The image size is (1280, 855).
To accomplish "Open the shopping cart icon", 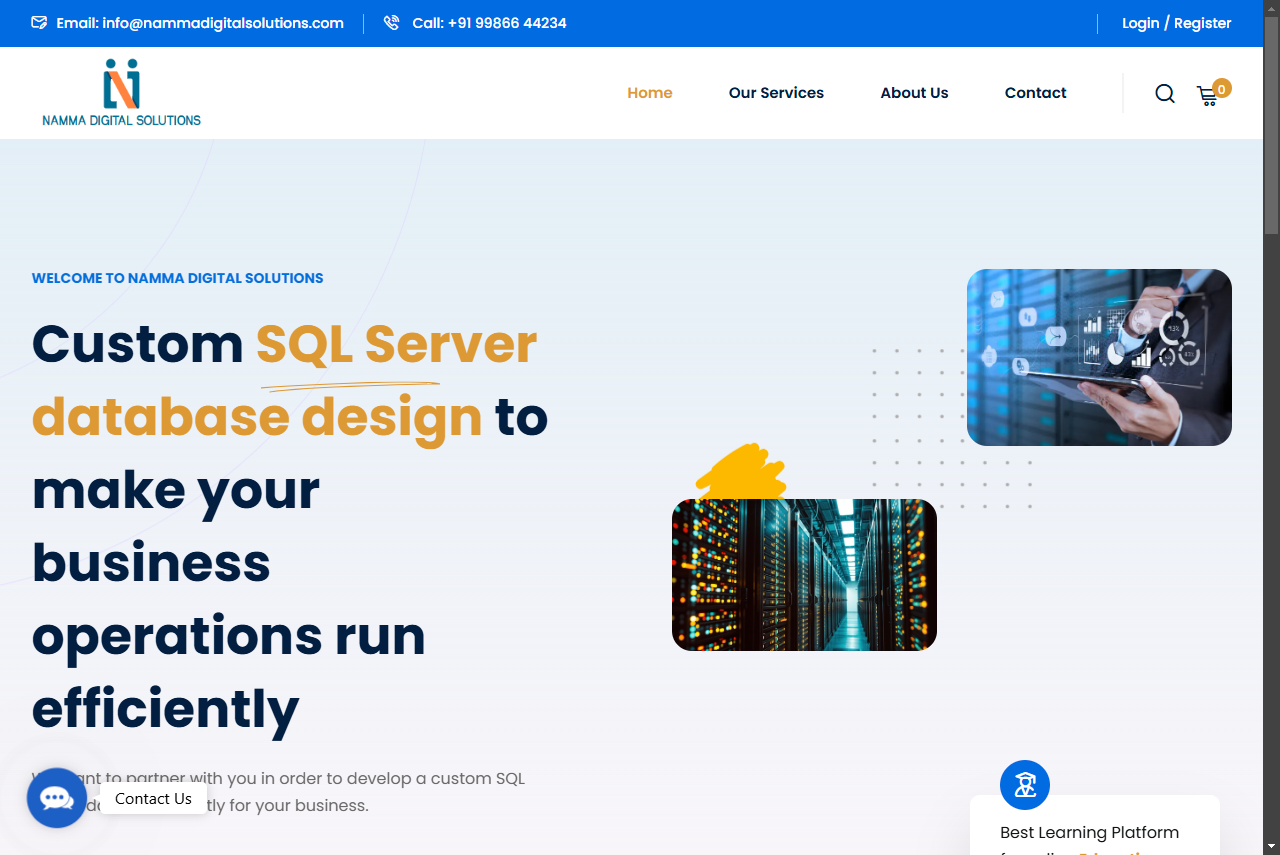I will tap(1207, 96).
